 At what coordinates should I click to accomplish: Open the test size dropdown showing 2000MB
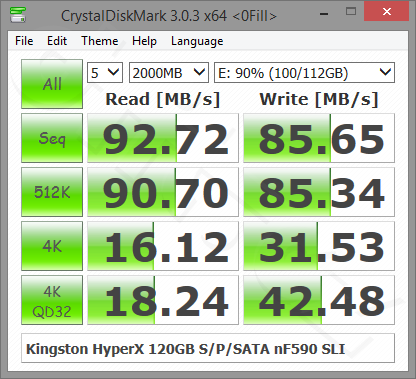click(x=169, y=72)
